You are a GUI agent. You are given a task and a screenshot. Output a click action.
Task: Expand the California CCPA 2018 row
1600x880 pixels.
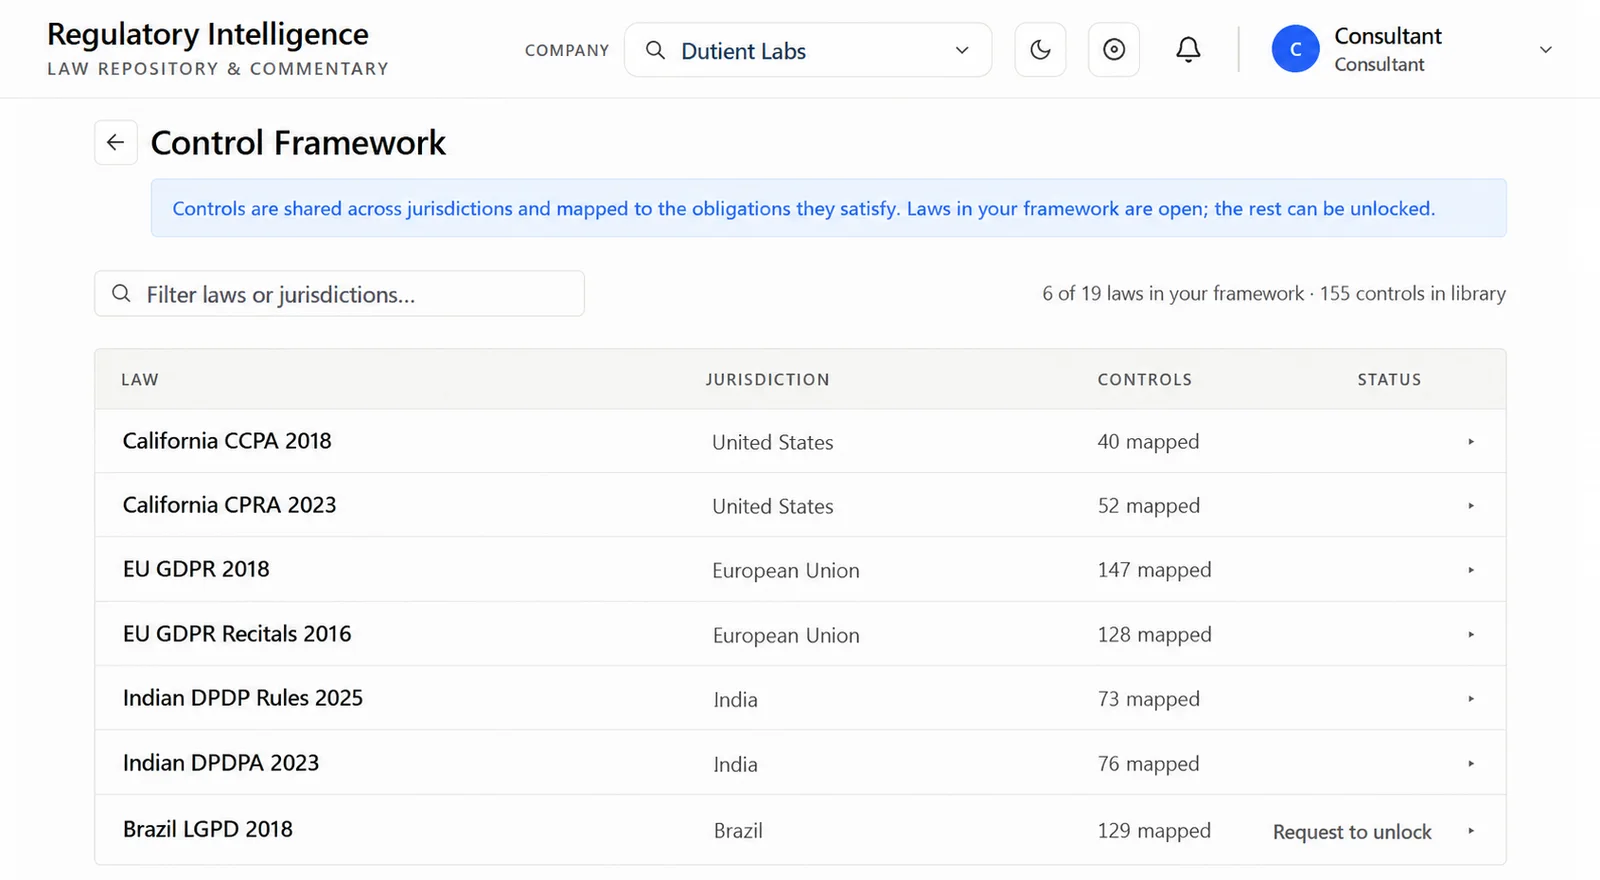1471,441
